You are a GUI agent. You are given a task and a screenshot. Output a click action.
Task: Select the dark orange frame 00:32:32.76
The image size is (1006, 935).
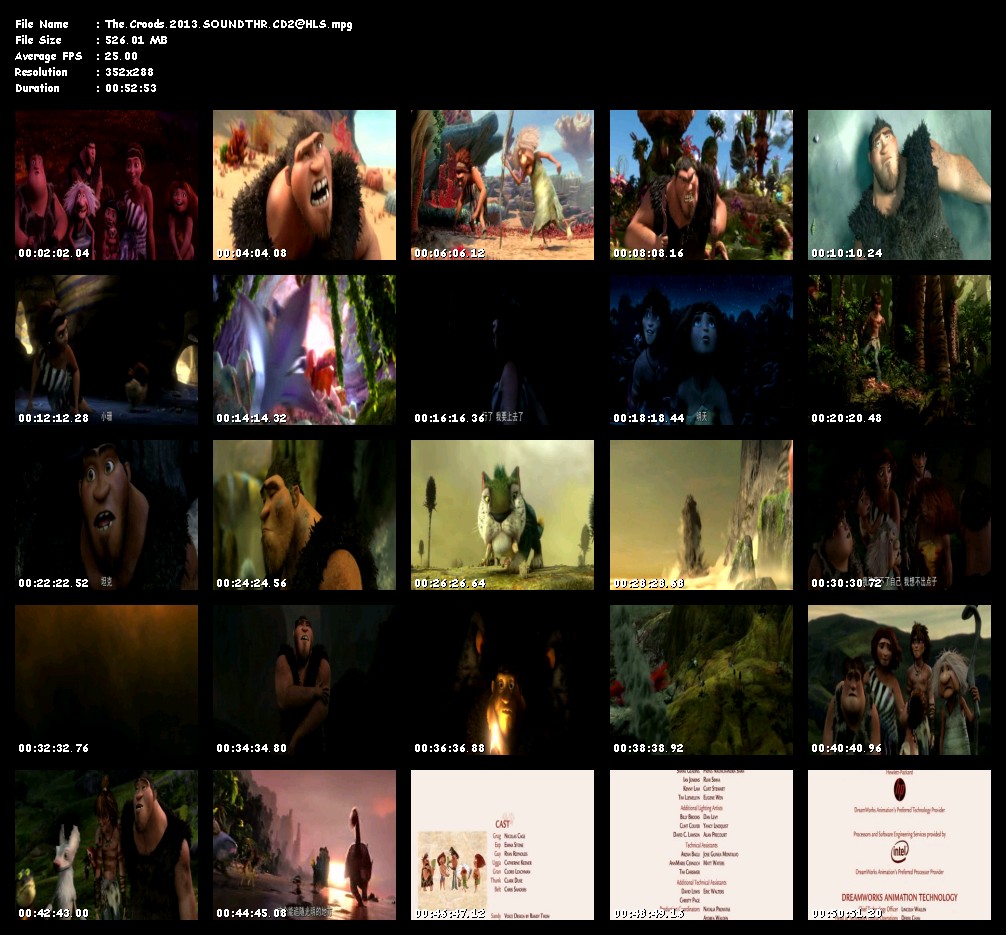(107, 680)
